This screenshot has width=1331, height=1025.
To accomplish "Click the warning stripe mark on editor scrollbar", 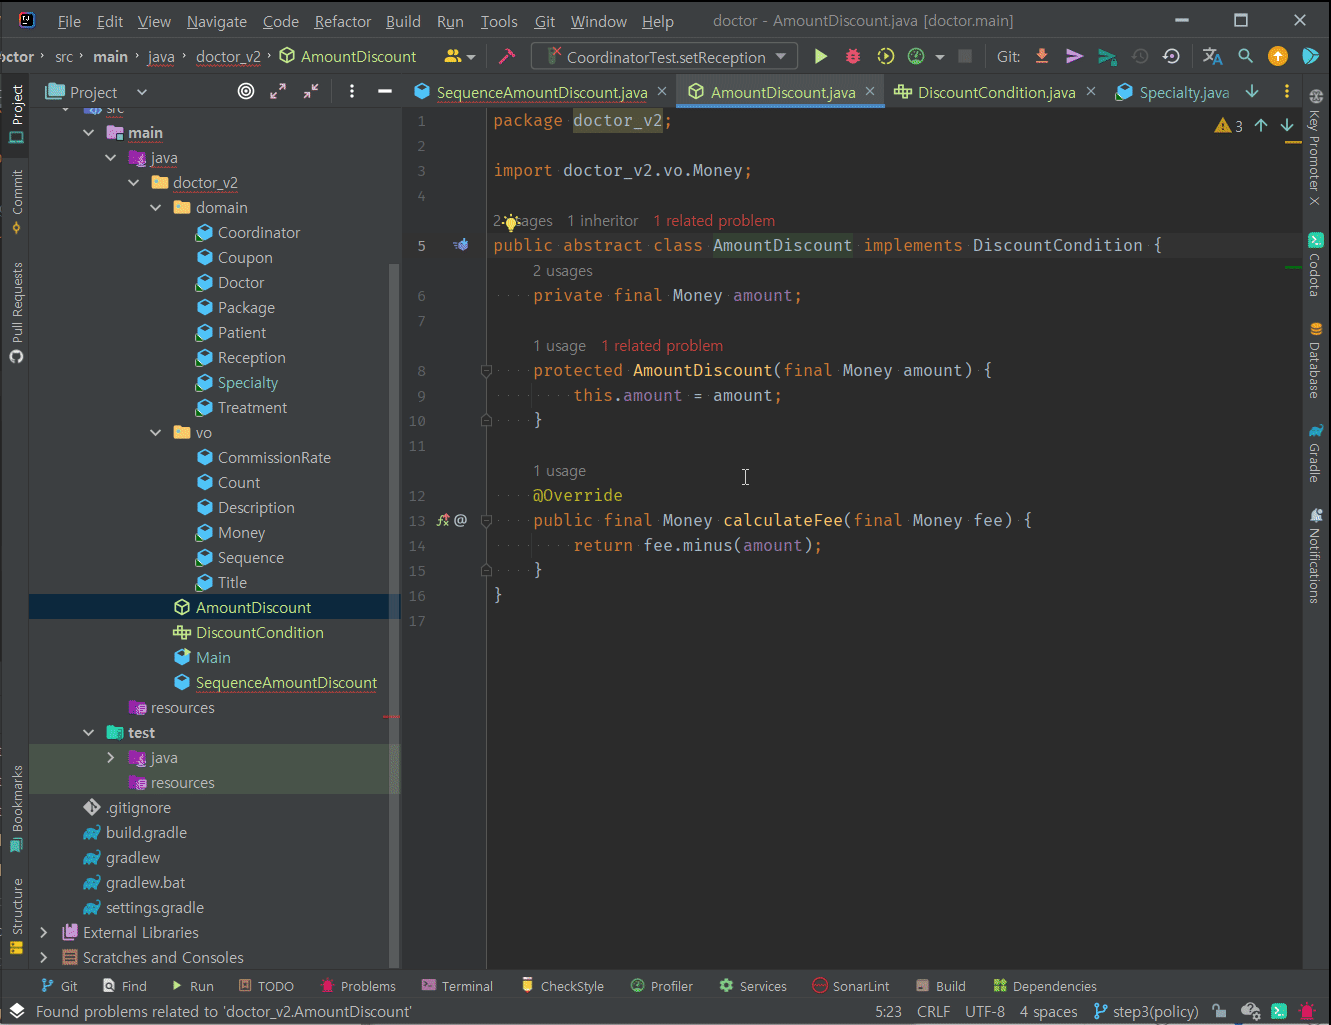I will (x=1293, y=143).
